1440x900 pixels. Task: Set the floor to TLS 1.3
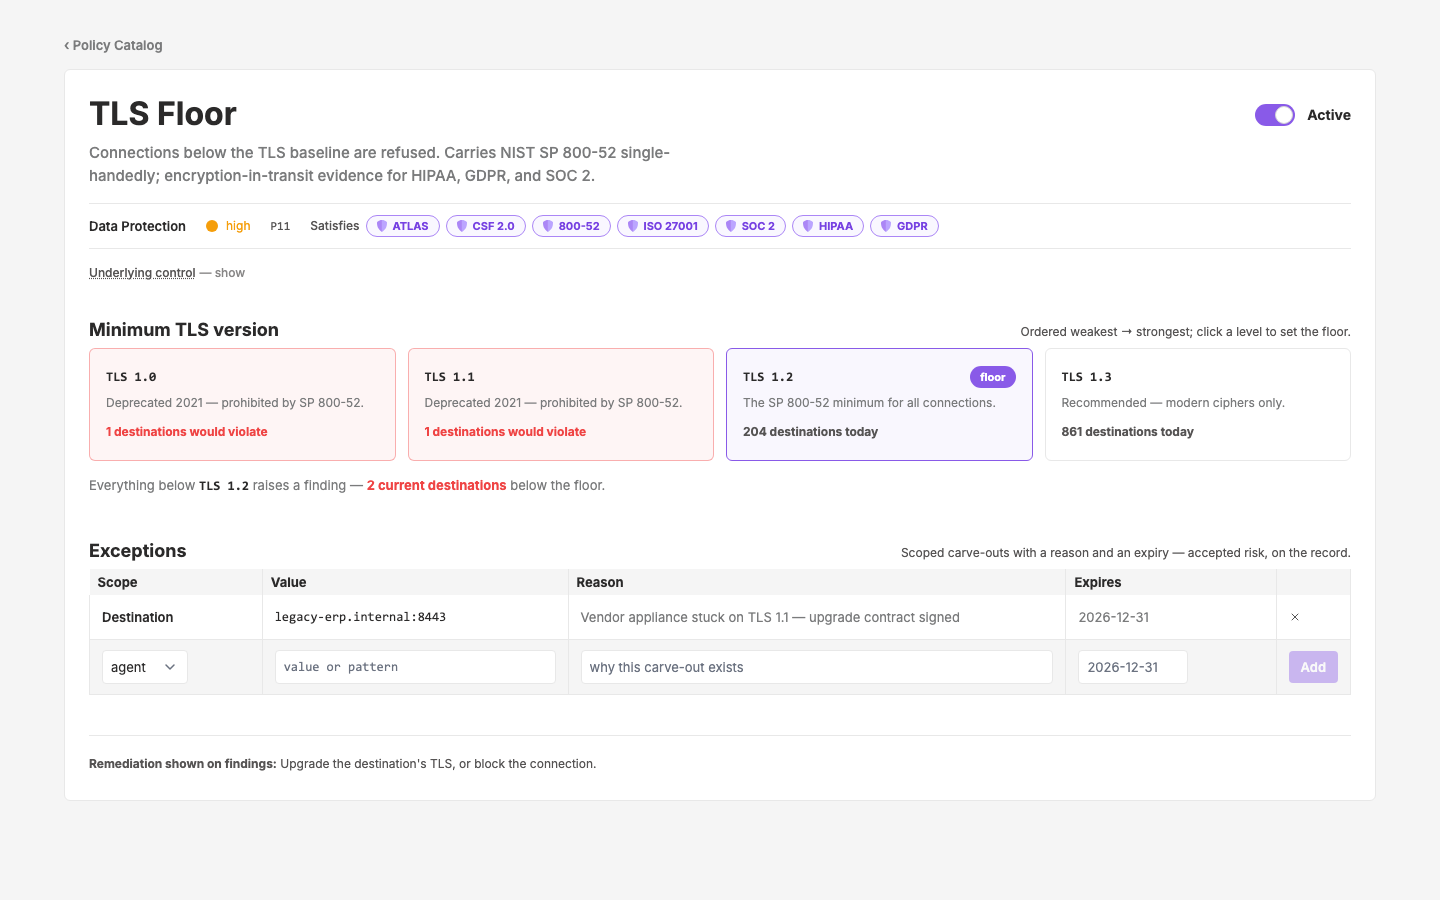pyautogui.click(x=1198, y=404)
